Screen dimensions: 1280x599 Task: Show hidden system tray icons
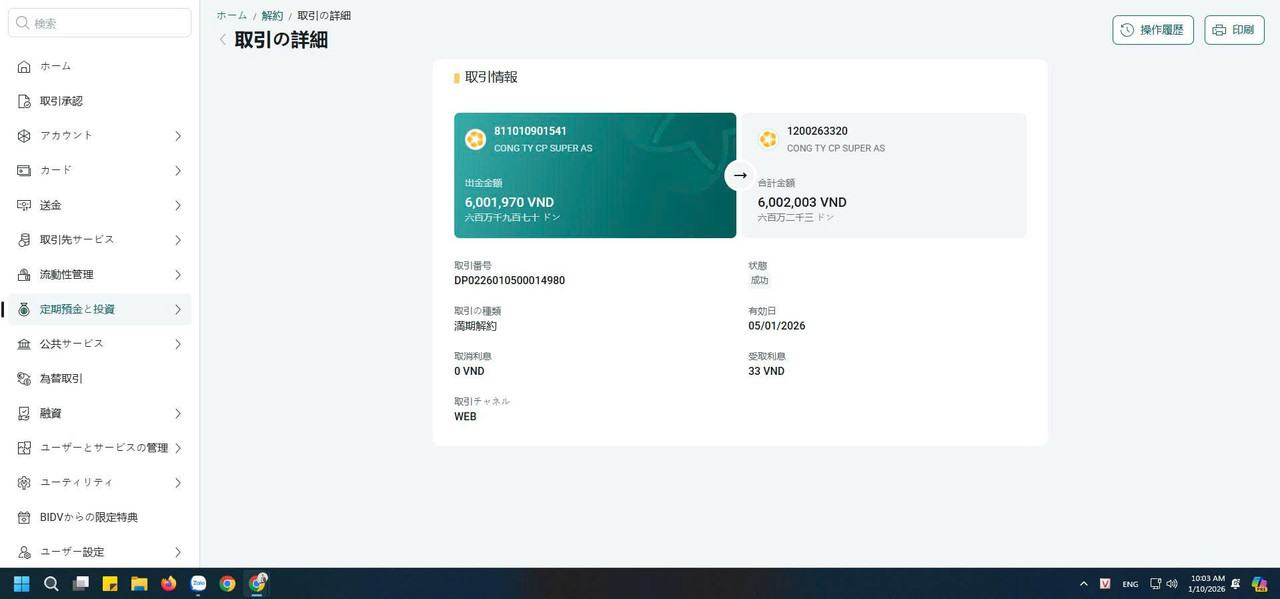(1083, 584)
